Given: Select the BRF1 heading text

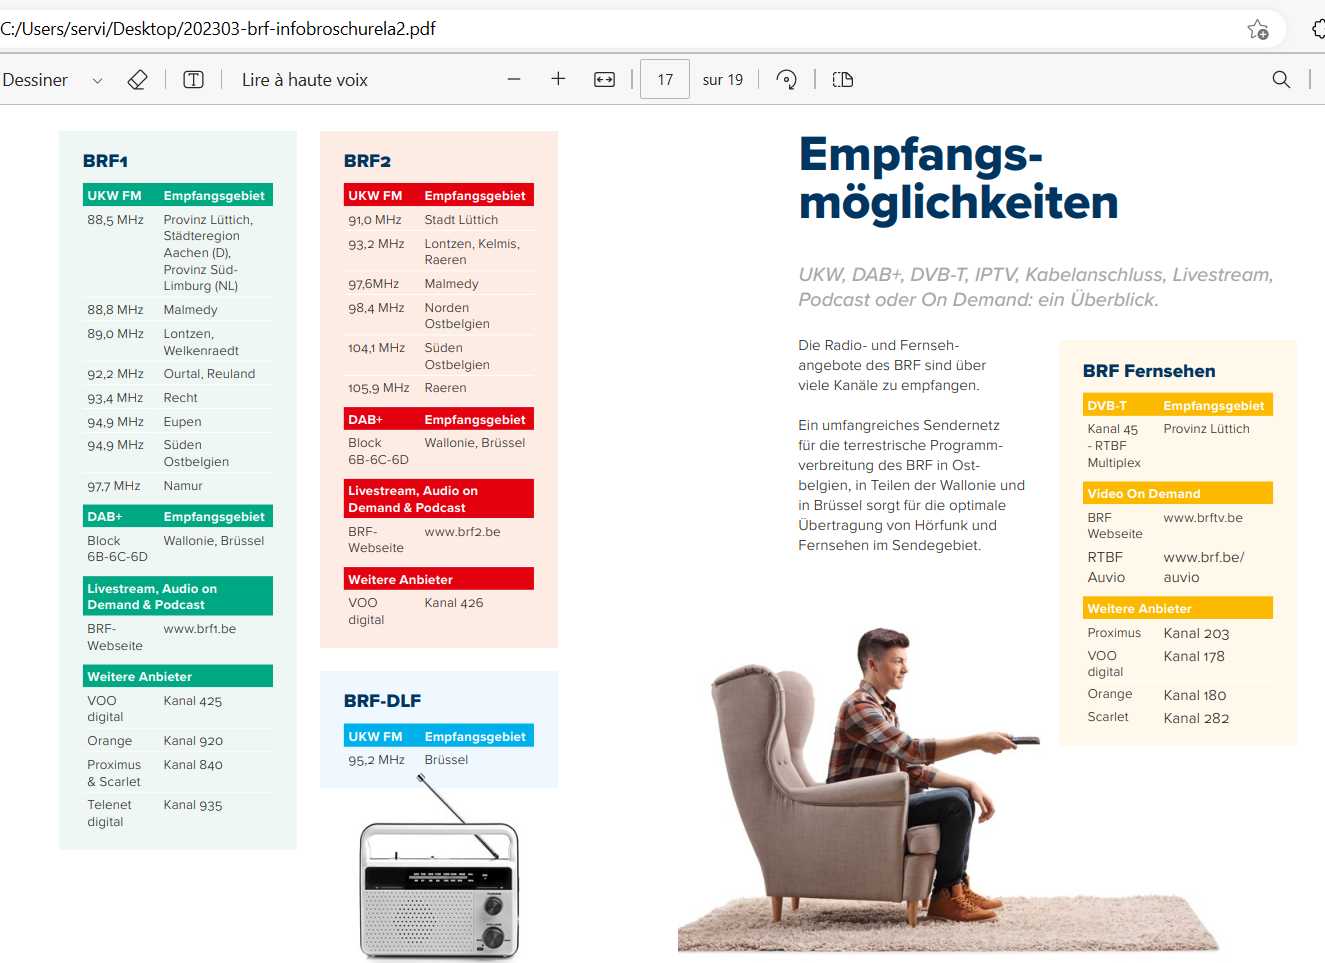Looking at the screenshot, I should [x=105, y=161].
